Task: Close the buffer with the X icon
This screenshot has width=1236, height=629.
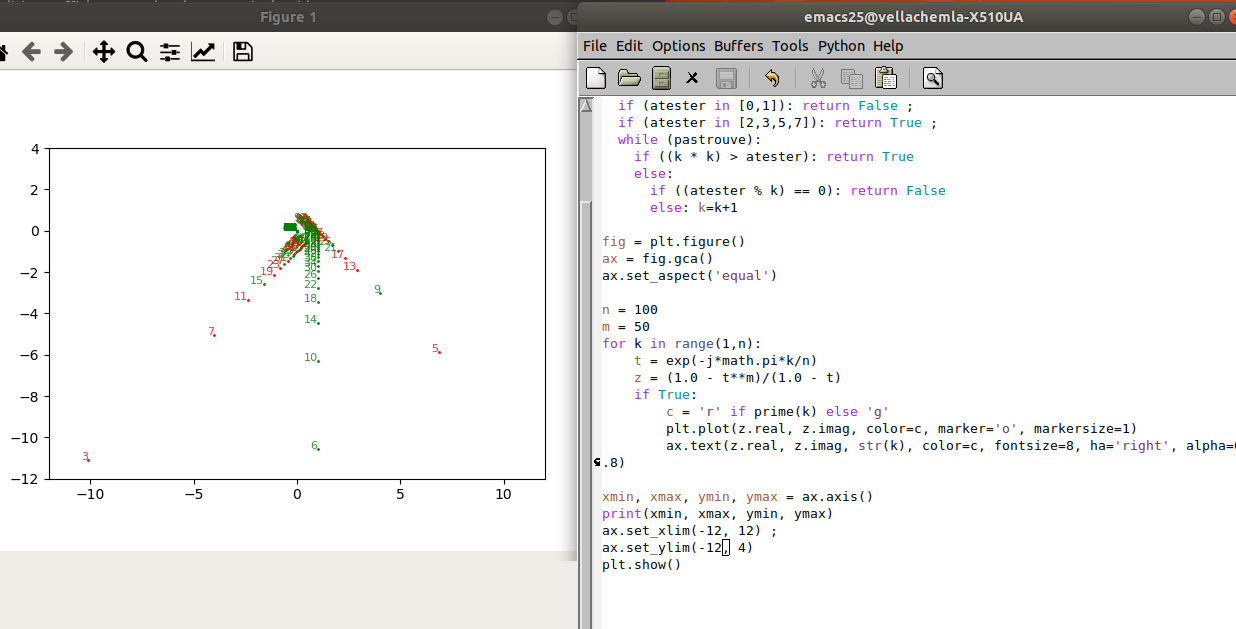Action: (692, 78)
